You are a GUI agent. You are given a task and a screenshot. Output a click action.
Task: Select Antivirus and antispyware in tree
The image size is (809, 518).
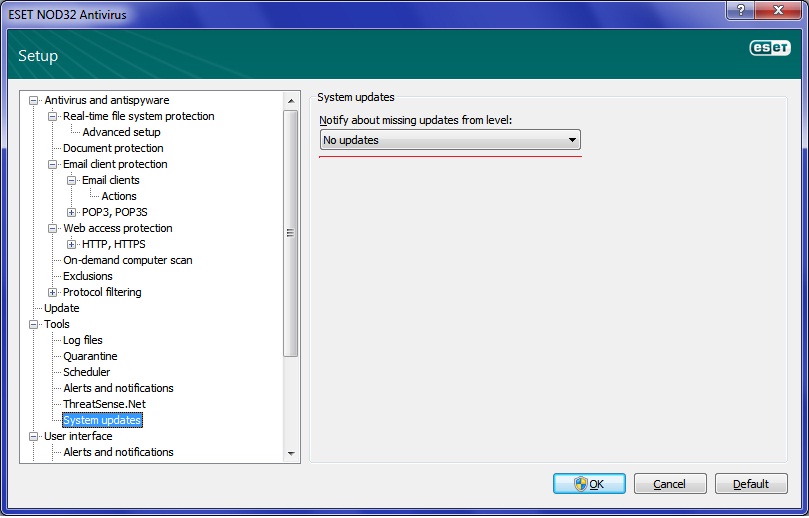click(106, 100)
